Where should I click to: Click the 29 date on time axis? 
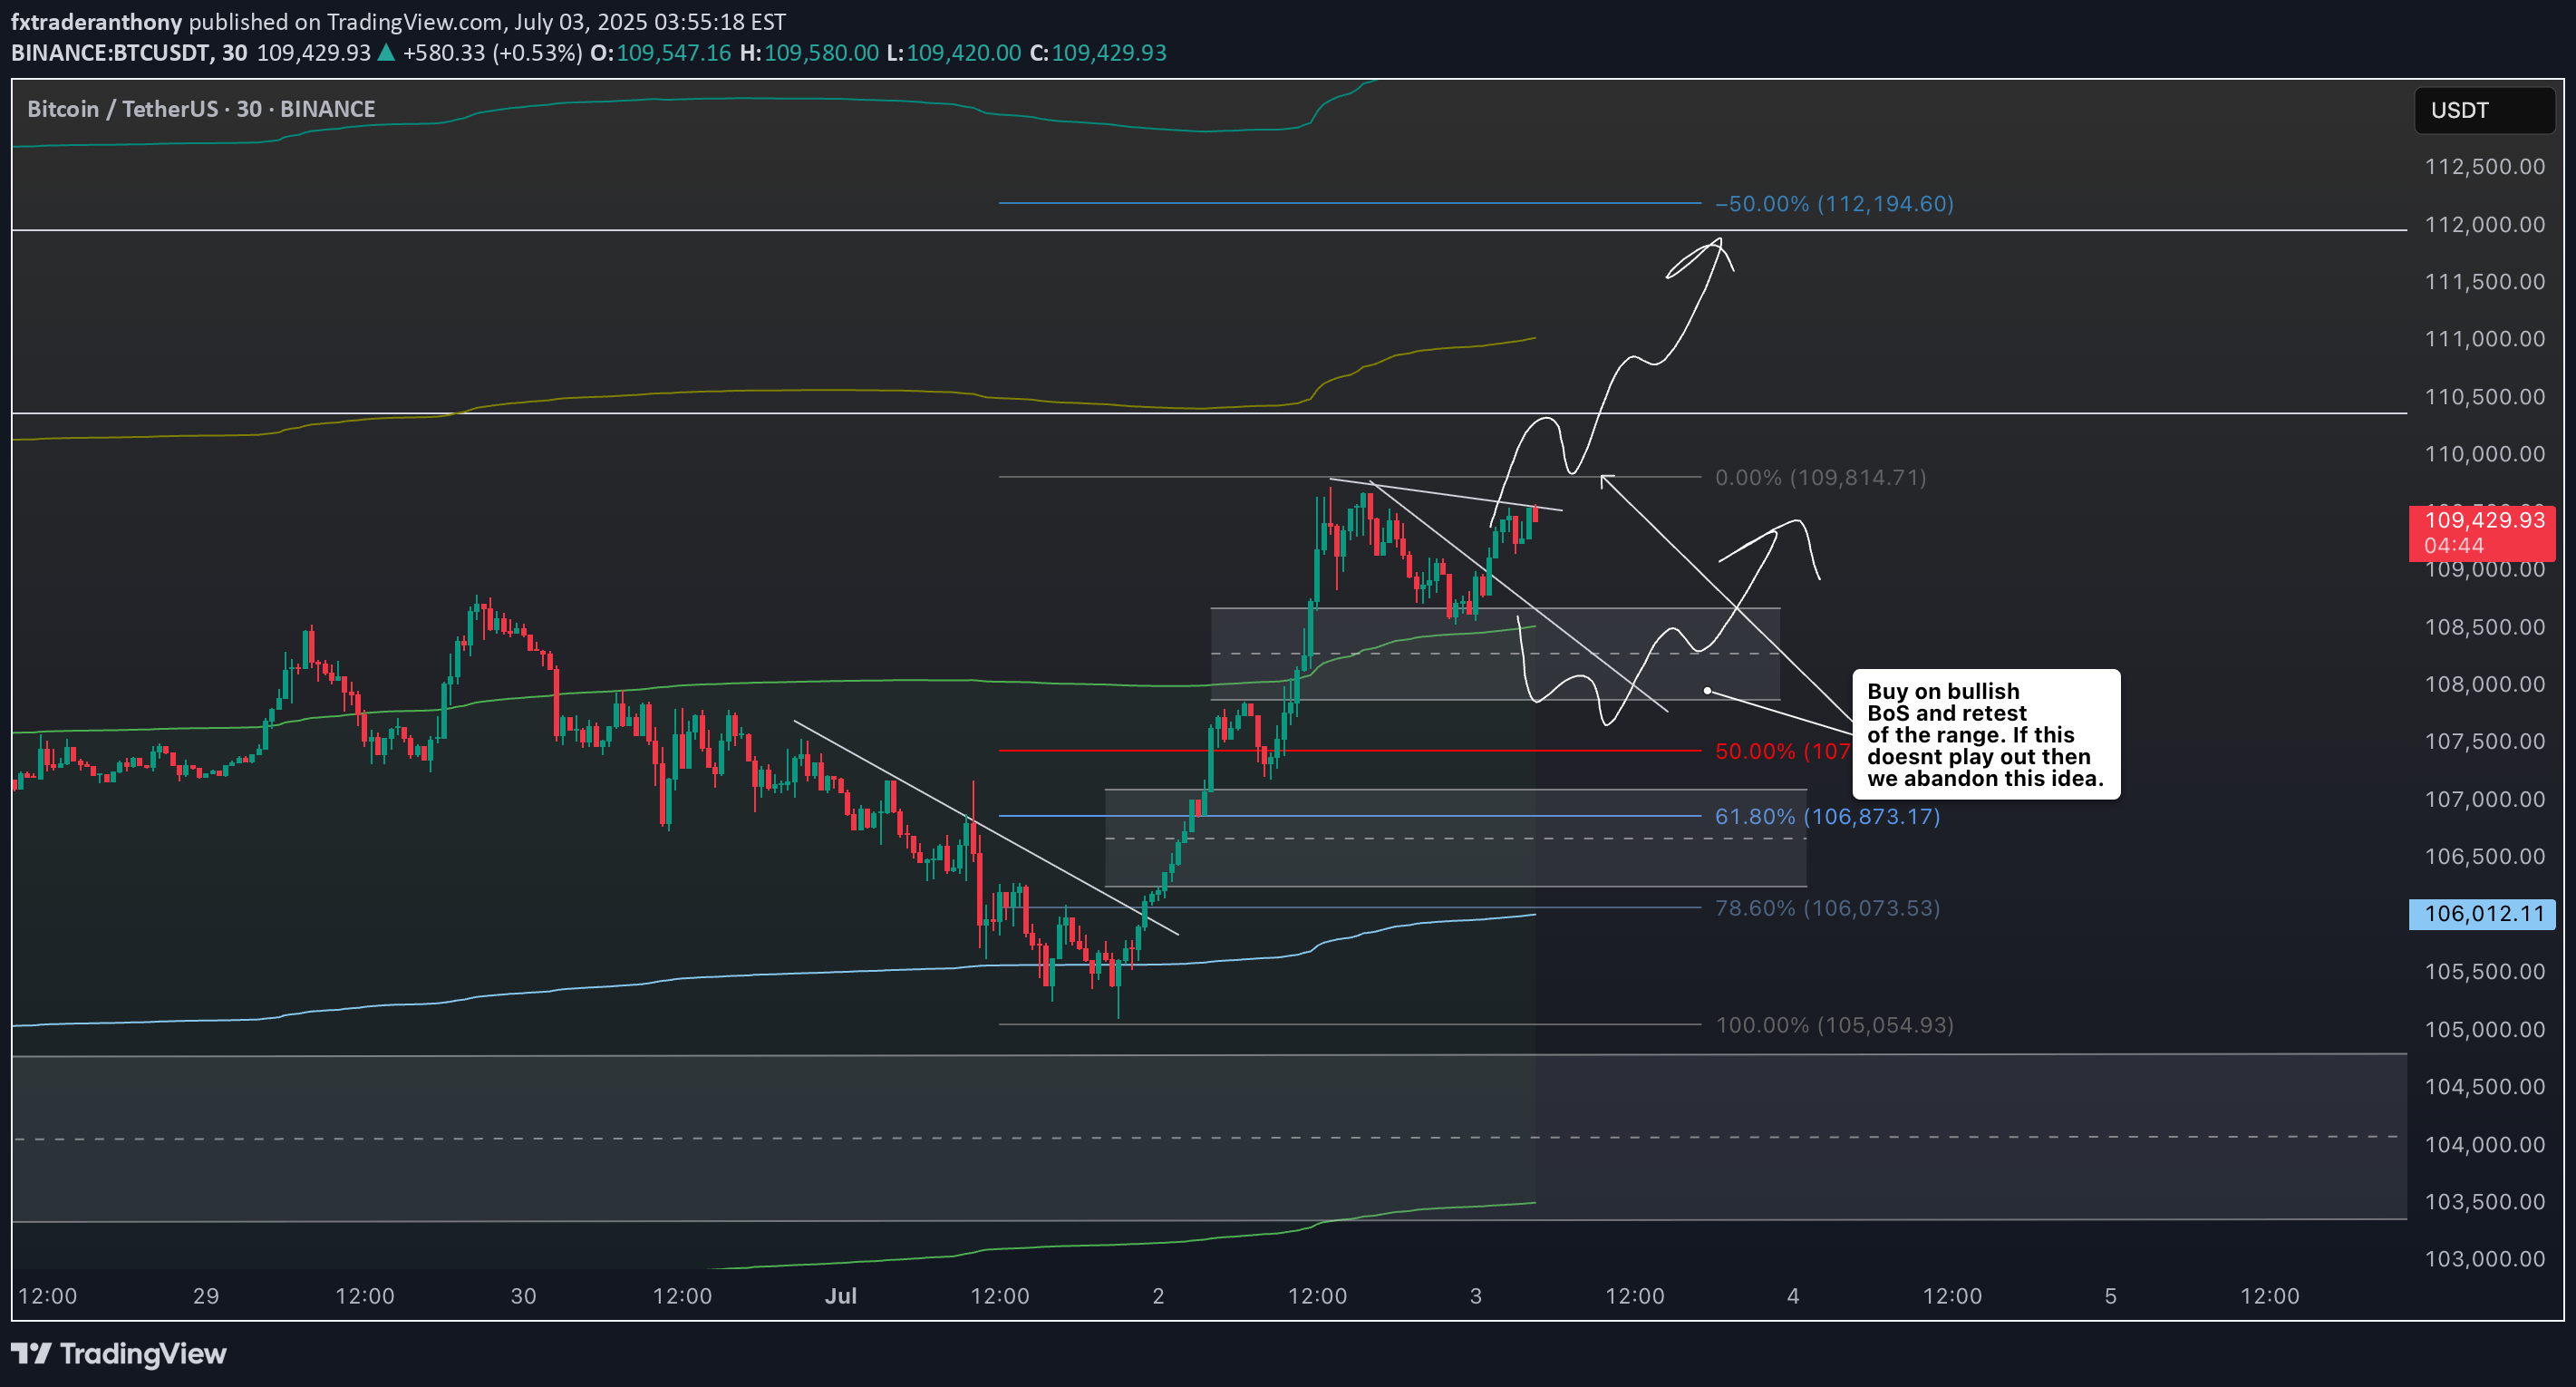tap(206, 1296)
